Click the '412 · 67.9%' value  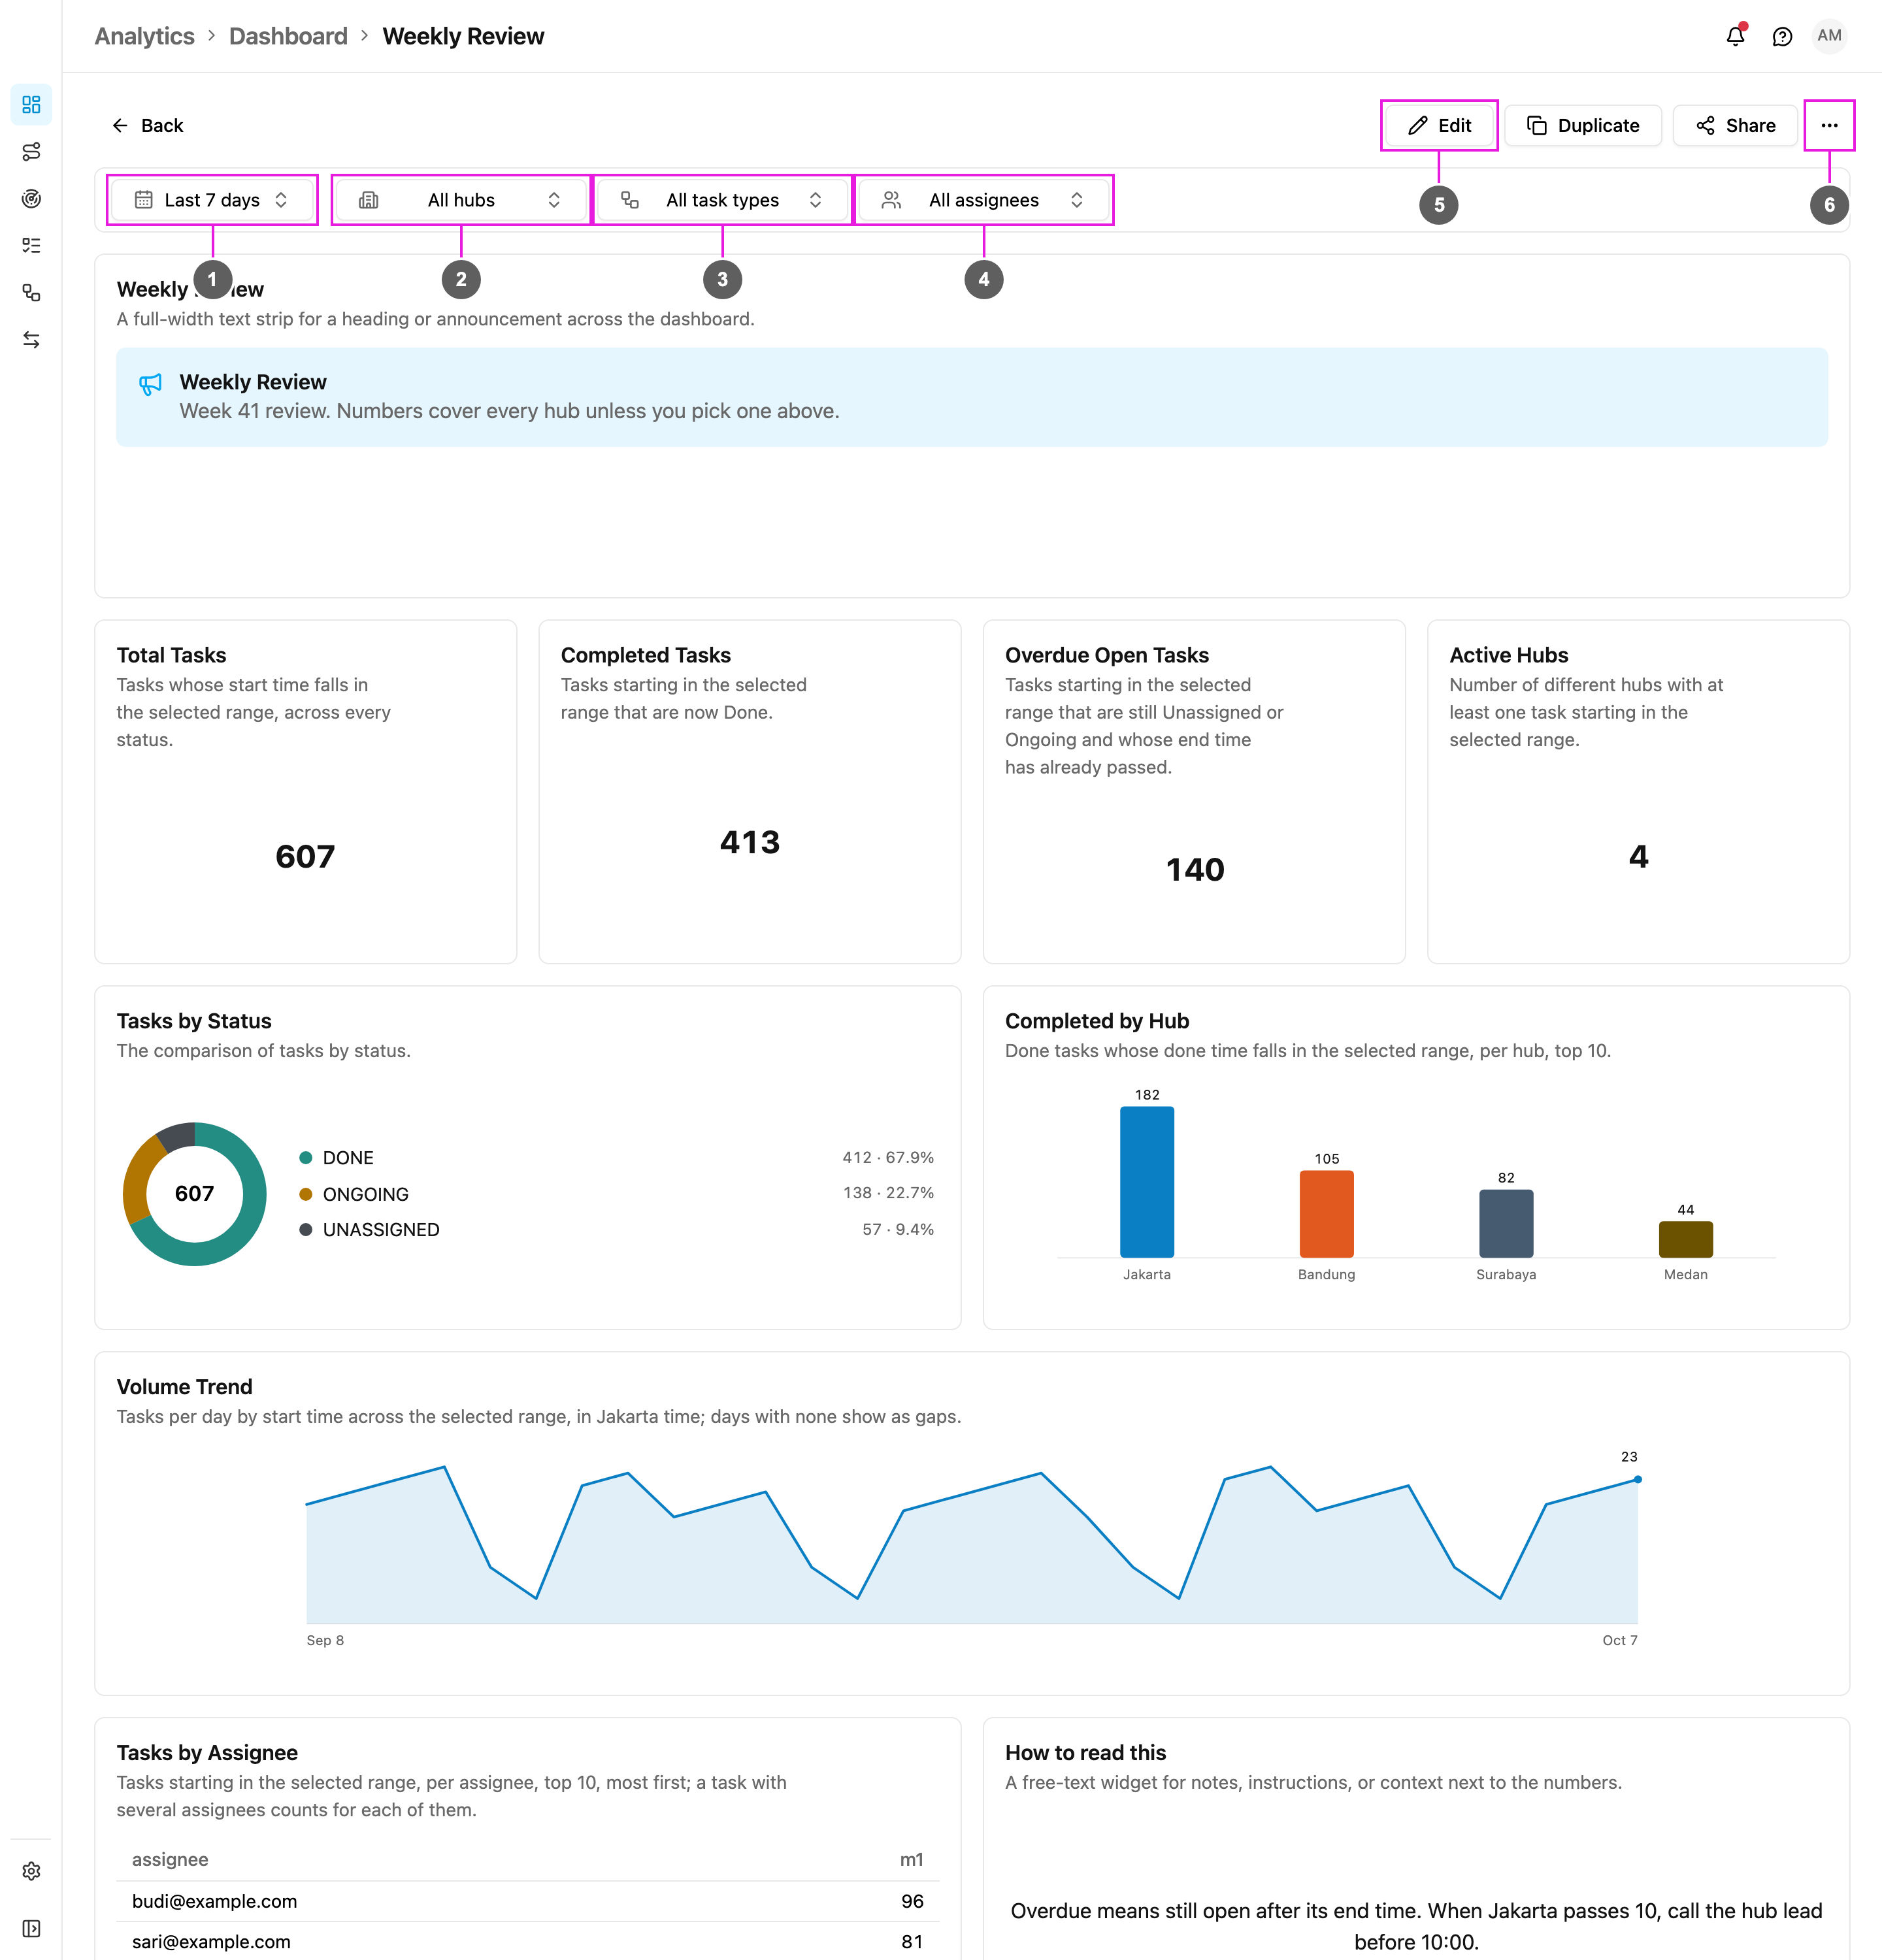pos(887,1157)
